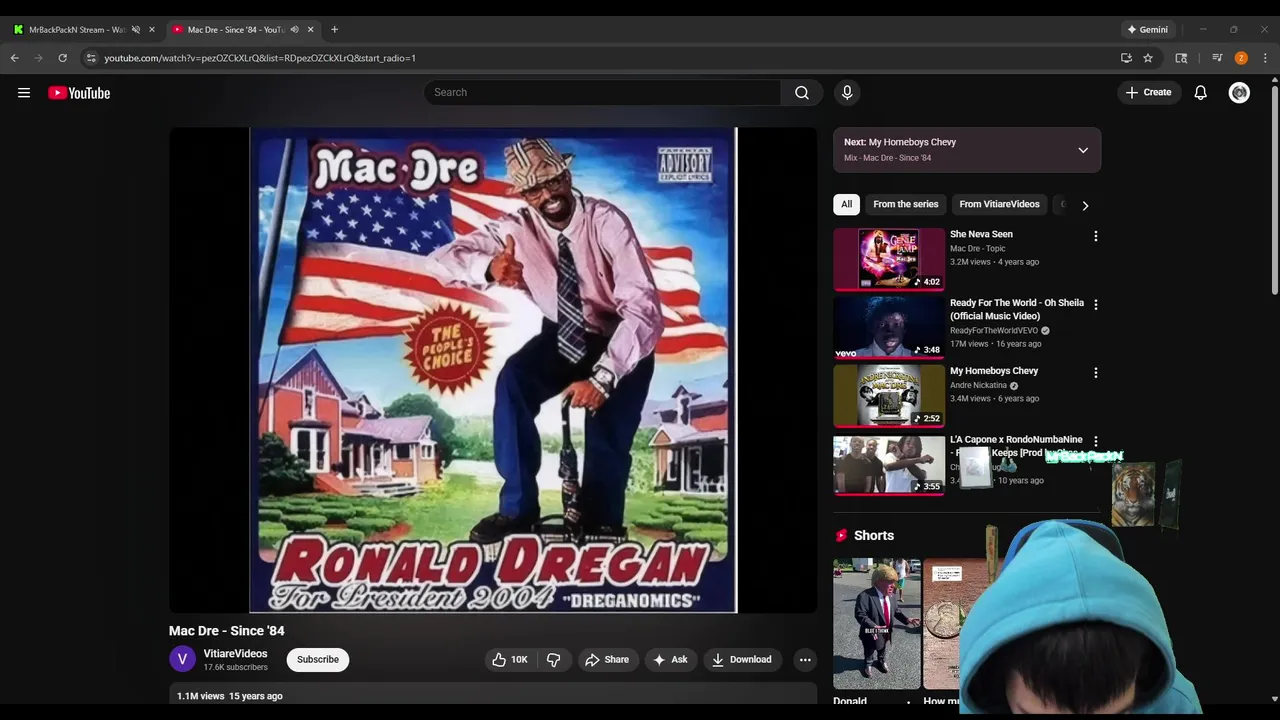Open She Neva Seen video title

tap(981, 234)
